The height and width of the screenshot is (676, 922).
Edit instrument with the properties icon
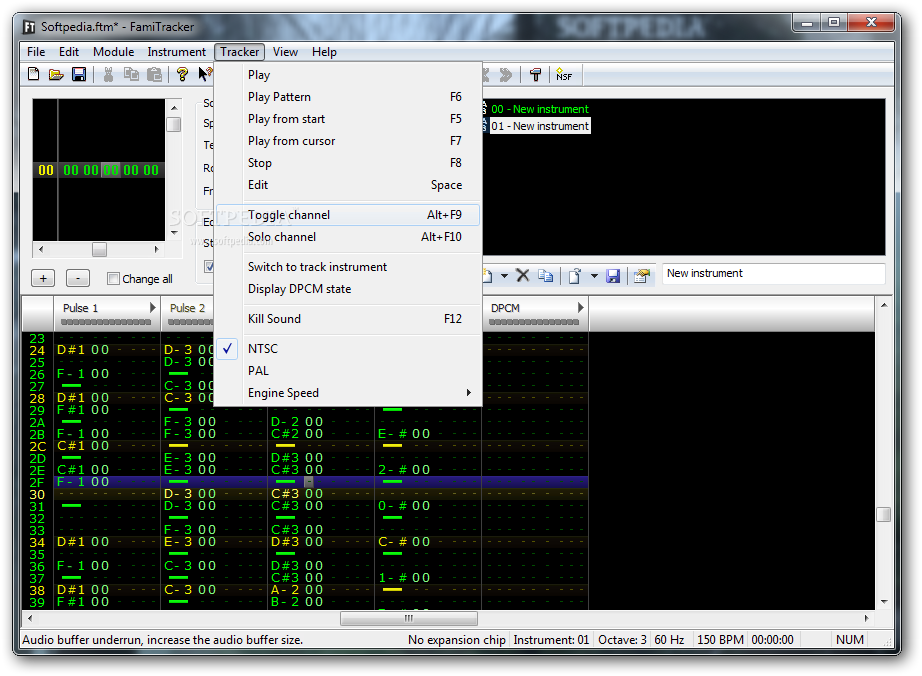click(642, 275)
